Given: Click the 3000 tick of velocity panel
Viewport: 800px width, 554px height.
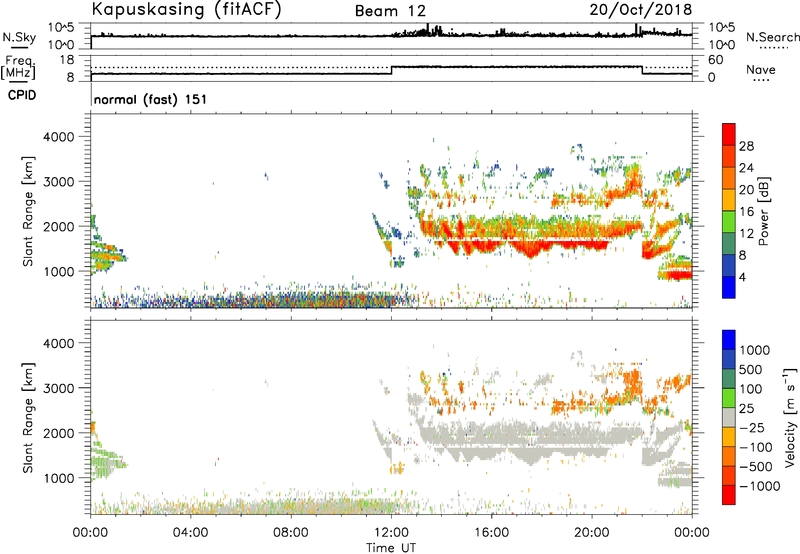Looking at the screenshot, I should (58, 388).
